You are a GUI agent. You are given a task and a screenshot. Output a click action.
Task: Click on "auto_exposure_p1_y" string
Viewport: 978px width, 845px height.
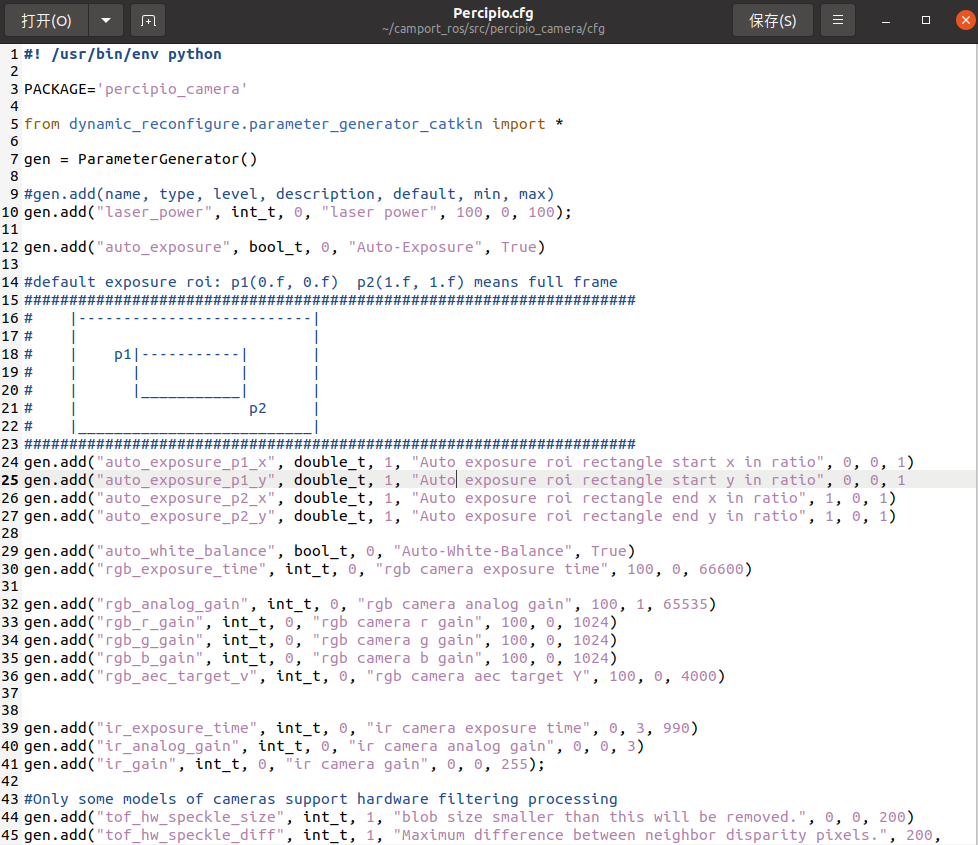pos(186,480)
